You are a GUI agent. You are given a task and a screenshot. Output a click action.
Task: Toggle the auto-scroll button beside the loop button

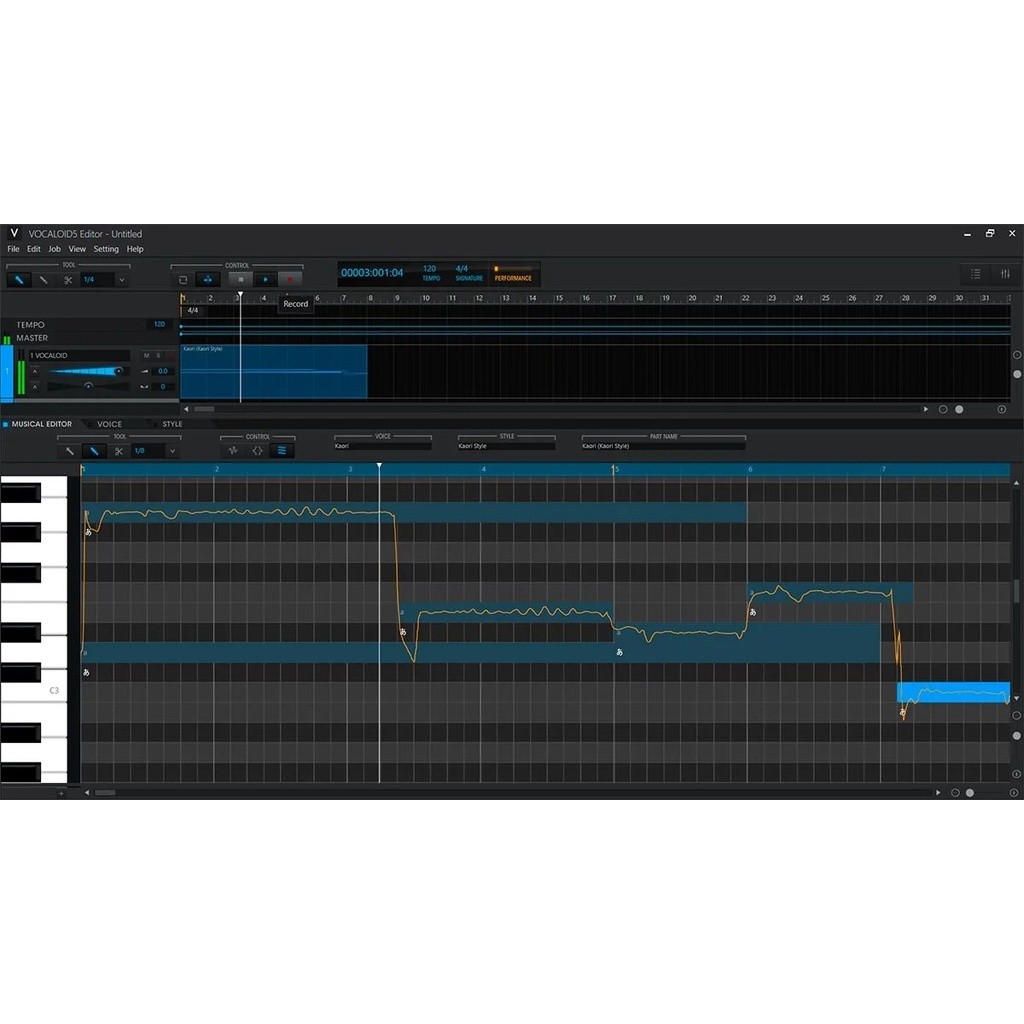208,280
